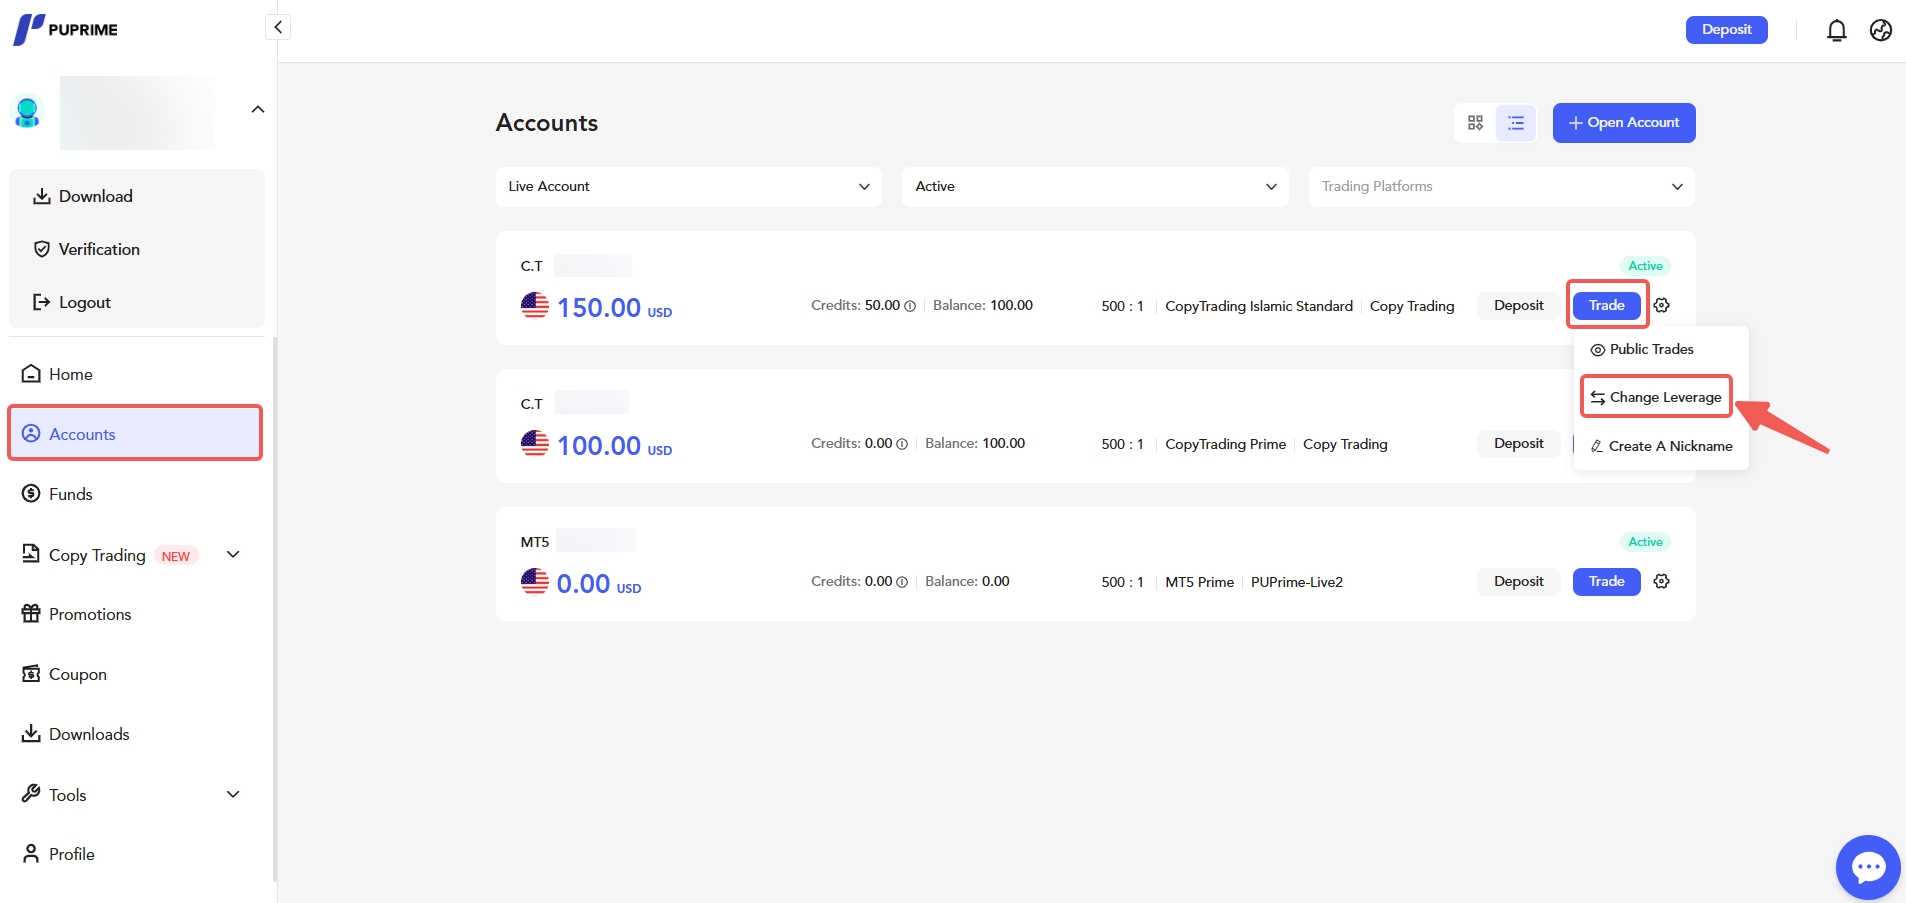This screenshot has height=903, width=1906.
Task: Open the language globe icon
Action: pos(1880,31)
